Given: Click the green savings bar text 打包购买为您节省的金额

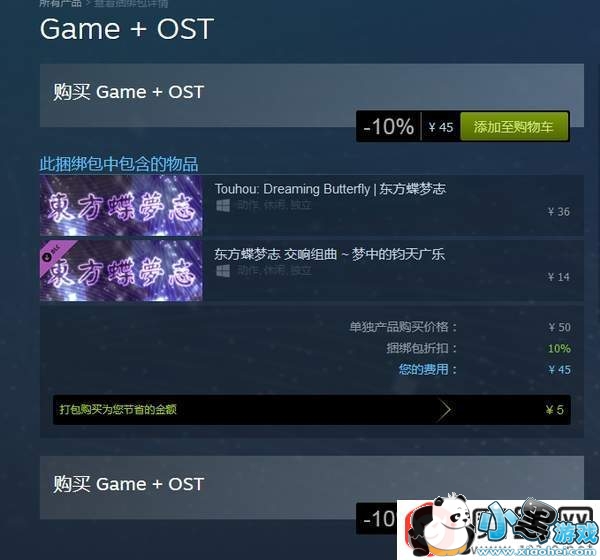Looking at the screenshot, I should 118,410.
